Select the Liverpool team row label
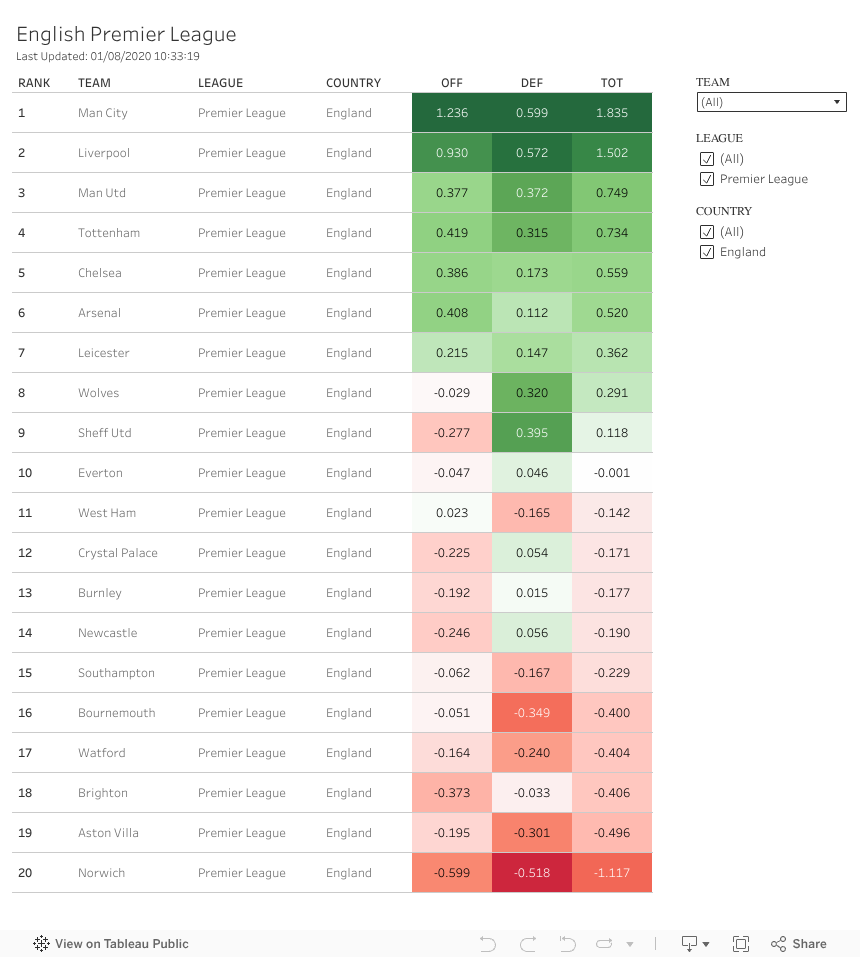This screenshot has height=957, width=860. point(102,153)
